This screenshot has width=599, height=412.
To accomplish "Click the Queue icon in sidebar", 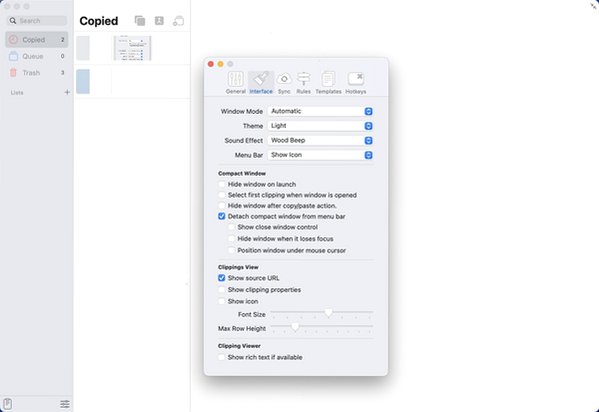I will coord(13,56).
